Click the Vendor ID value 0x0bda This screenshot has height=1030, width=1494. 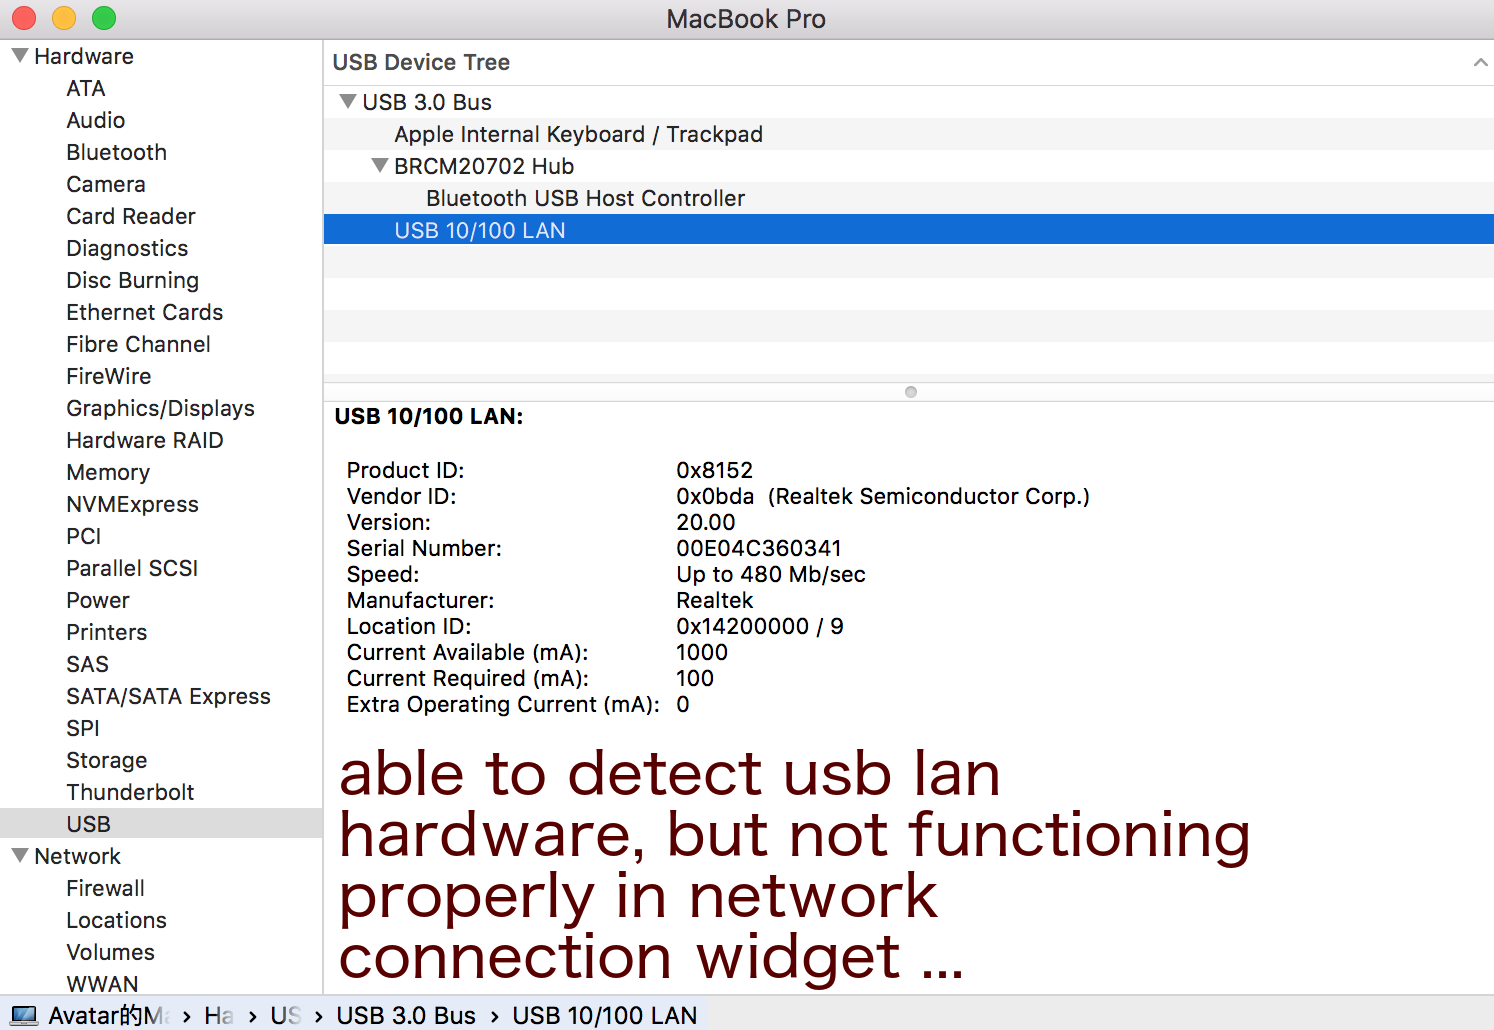point(715,496)
